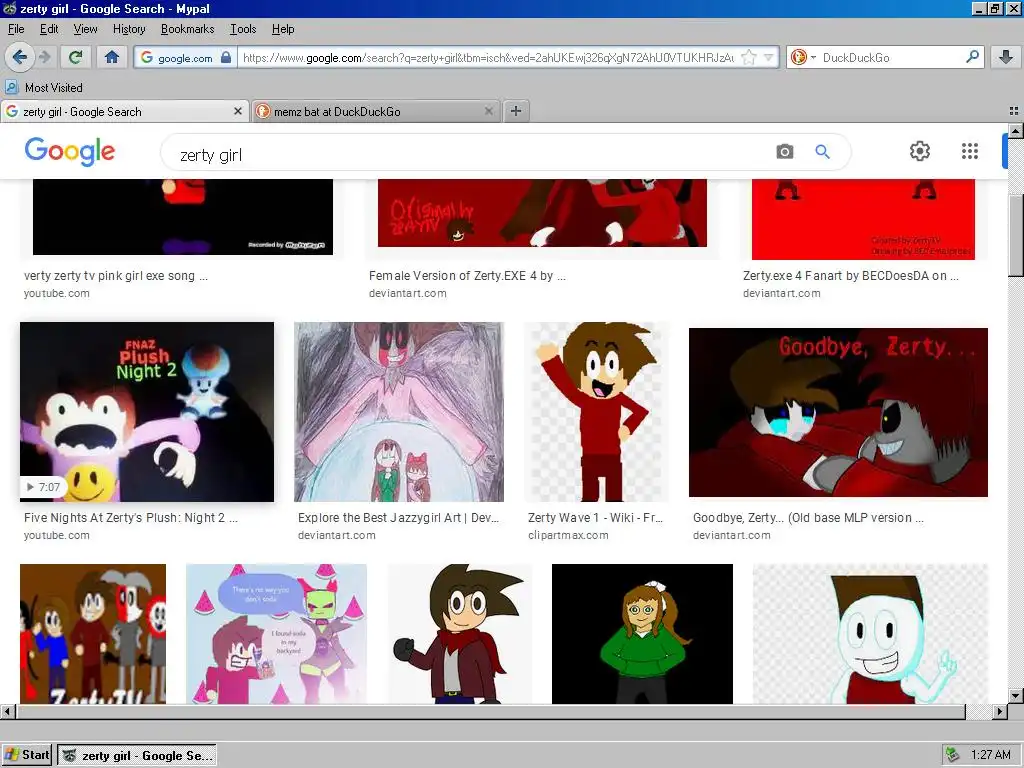Open the Zerty Wave 1 character thumbnail
Image resolution: width=1024 pixels, height=768 pixels.
coord(596,412)
